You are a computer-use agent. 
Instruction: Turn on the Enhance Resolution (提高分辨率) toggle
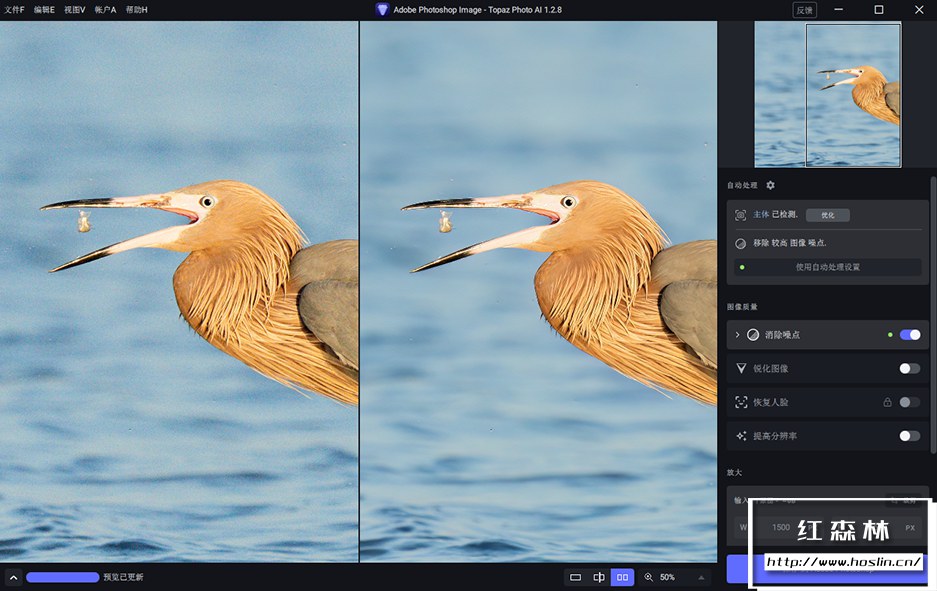909,436
